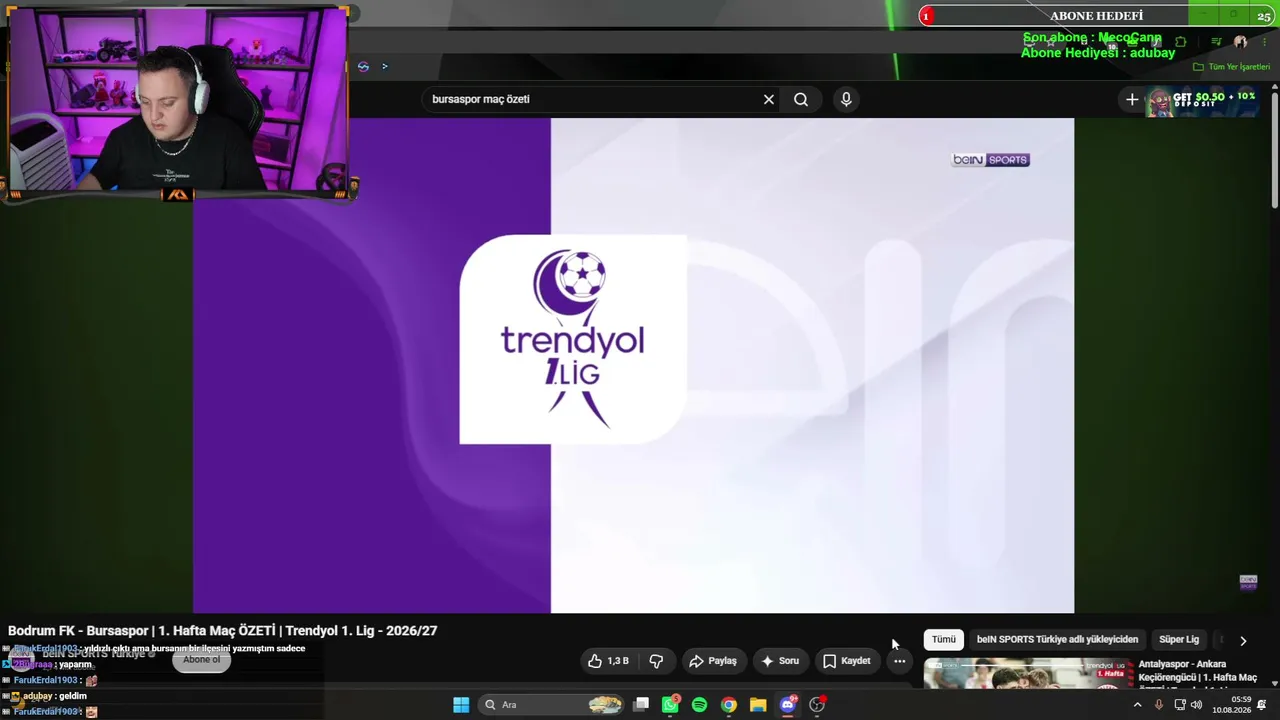Viewport: 1280px width, 720px height.
Task: Click the video player showing Trendyol 1. Lig
Action: click(x=633, y=365)
